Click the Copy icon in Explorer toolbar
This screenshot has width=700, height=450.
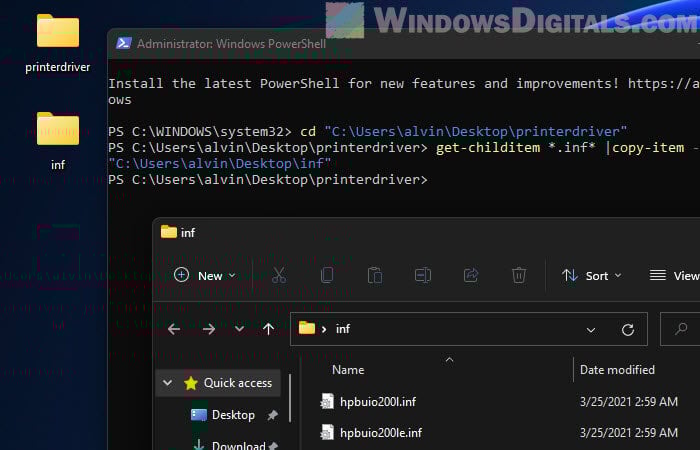coord(327,275)
